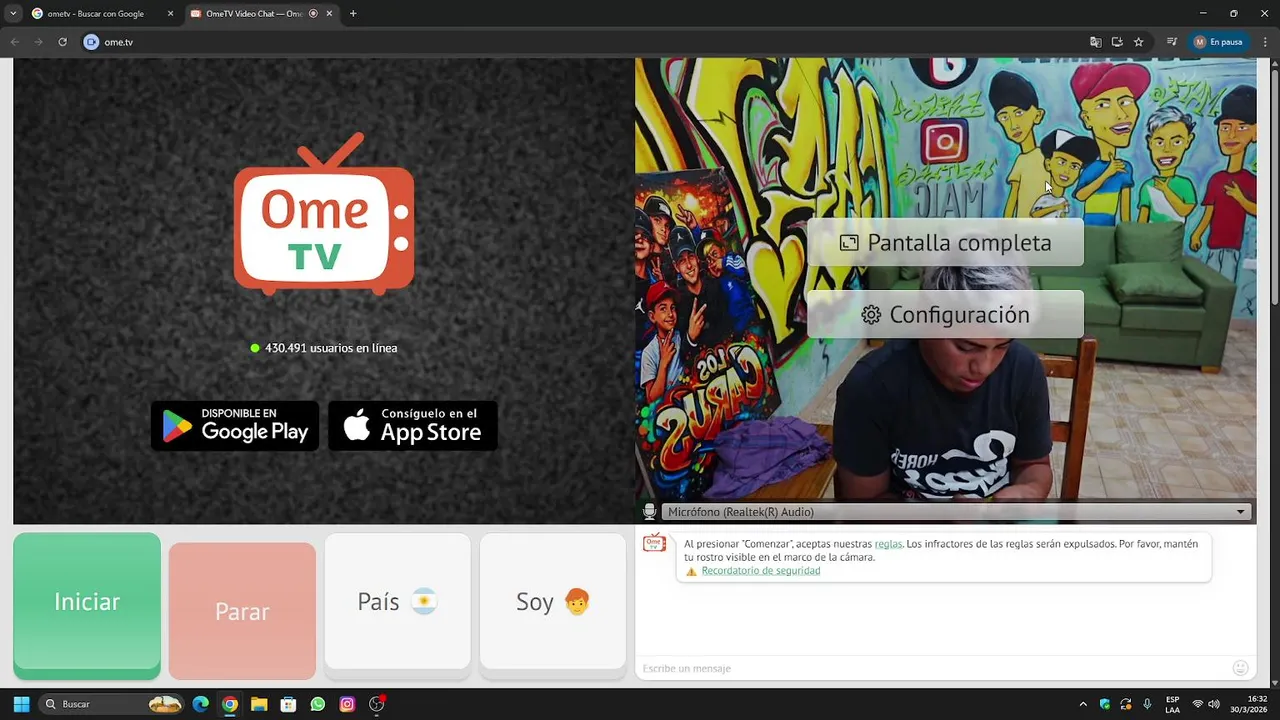This screenshot has height=720, width=1280.
Task: Click the OmeTV logo
Action: (324, 215)
